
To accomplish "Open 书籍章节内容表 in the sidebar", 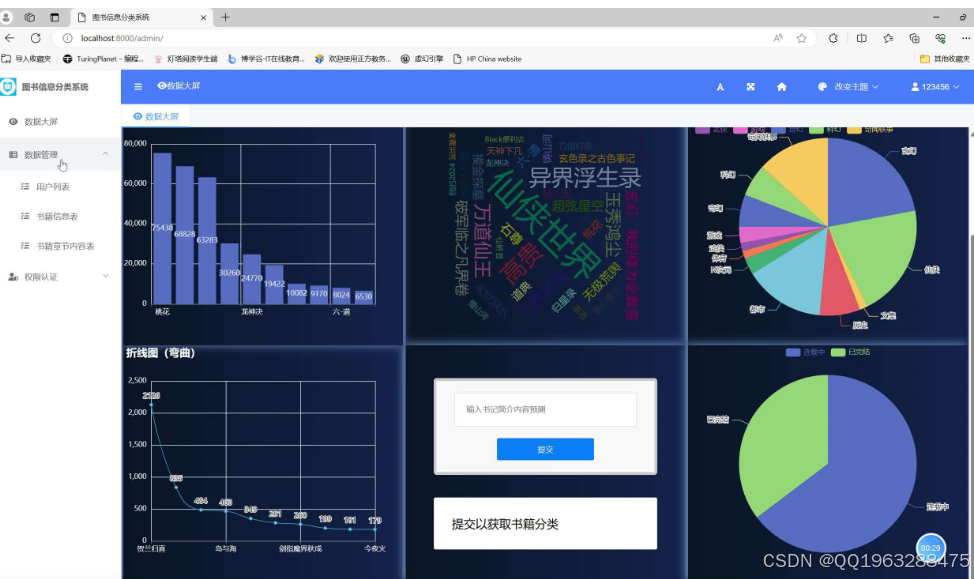I will point(60,246).
